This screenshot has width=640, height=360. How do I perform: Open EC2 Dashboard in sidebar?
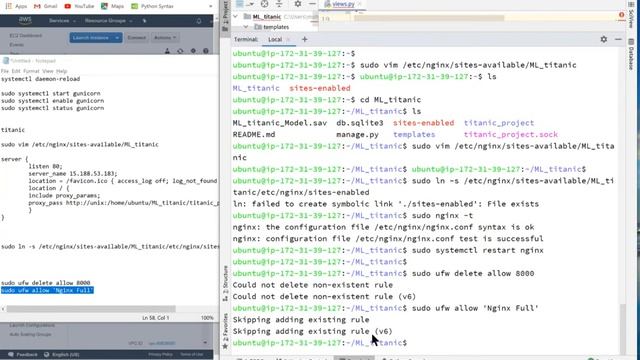click(x=26, y=36)
